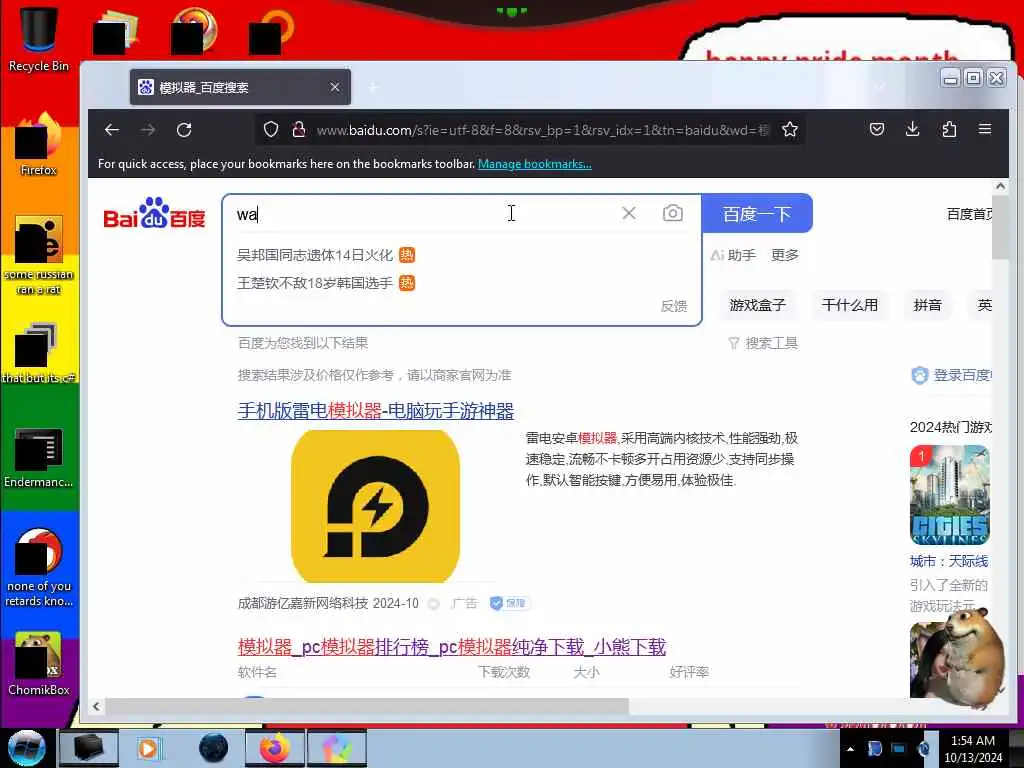The height and width of the screenshot is (768, 1024).
Task: Clear the Baidu search box with X
Action: point(629,213)
